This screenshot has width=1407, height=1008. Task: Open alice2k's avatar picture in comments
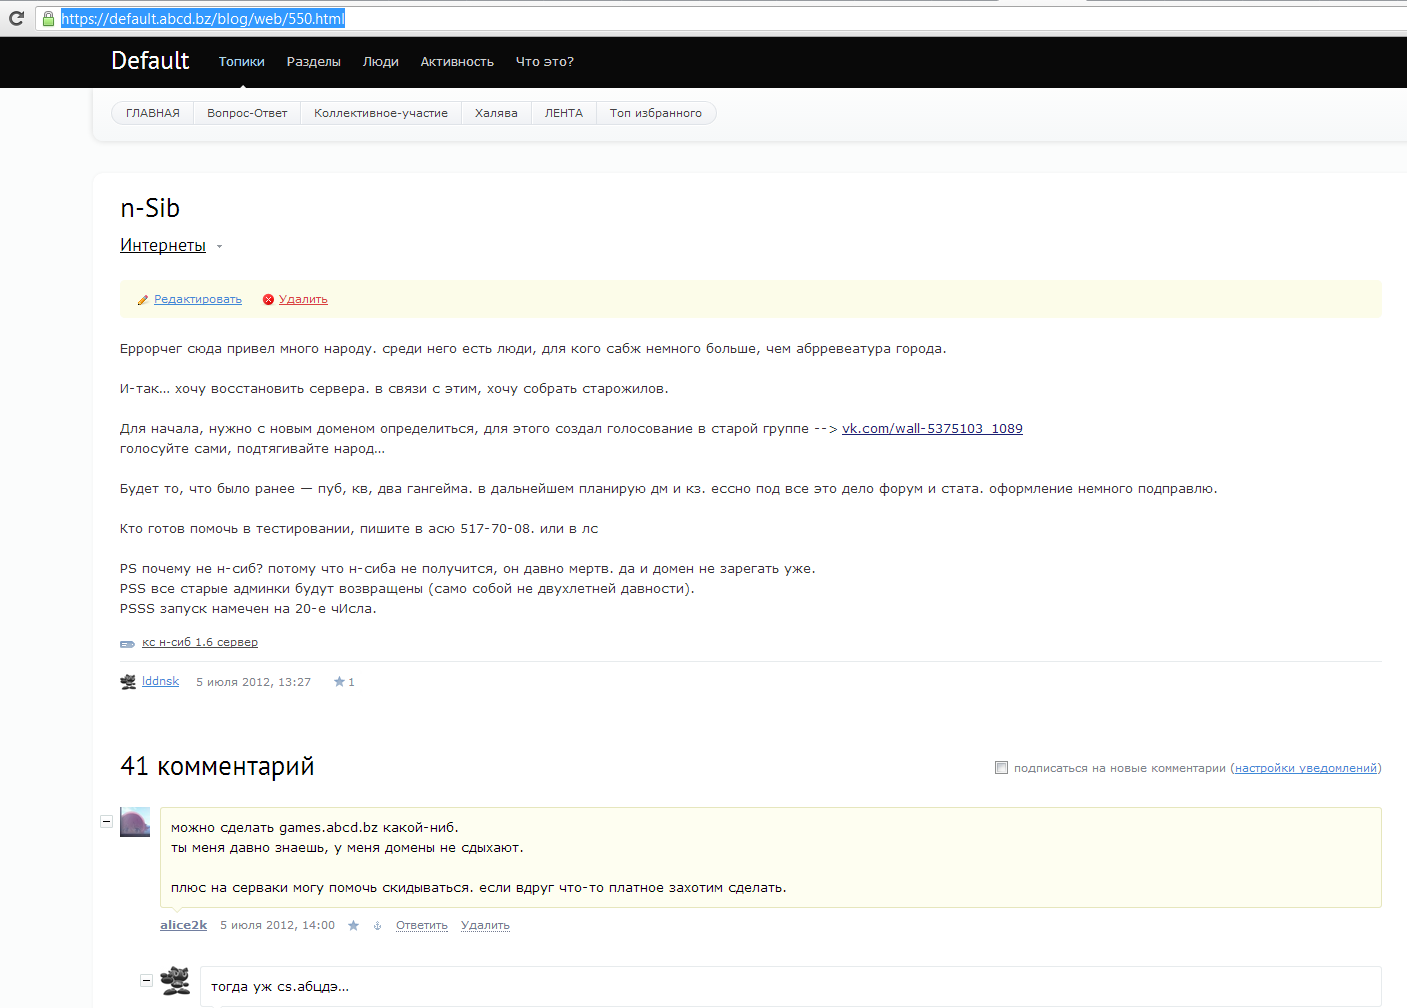coord(135,822)
